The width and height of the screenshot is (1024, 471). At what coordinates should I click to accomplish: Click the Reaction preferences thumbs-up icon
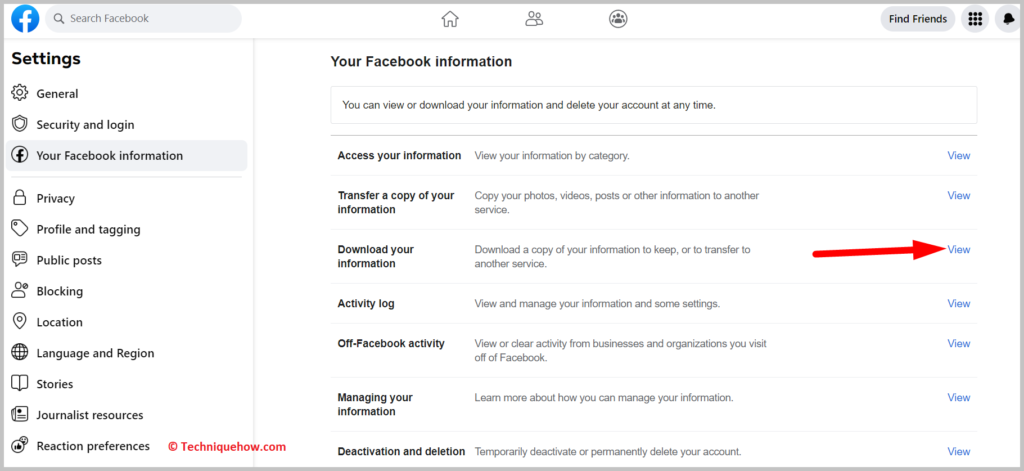20,445
